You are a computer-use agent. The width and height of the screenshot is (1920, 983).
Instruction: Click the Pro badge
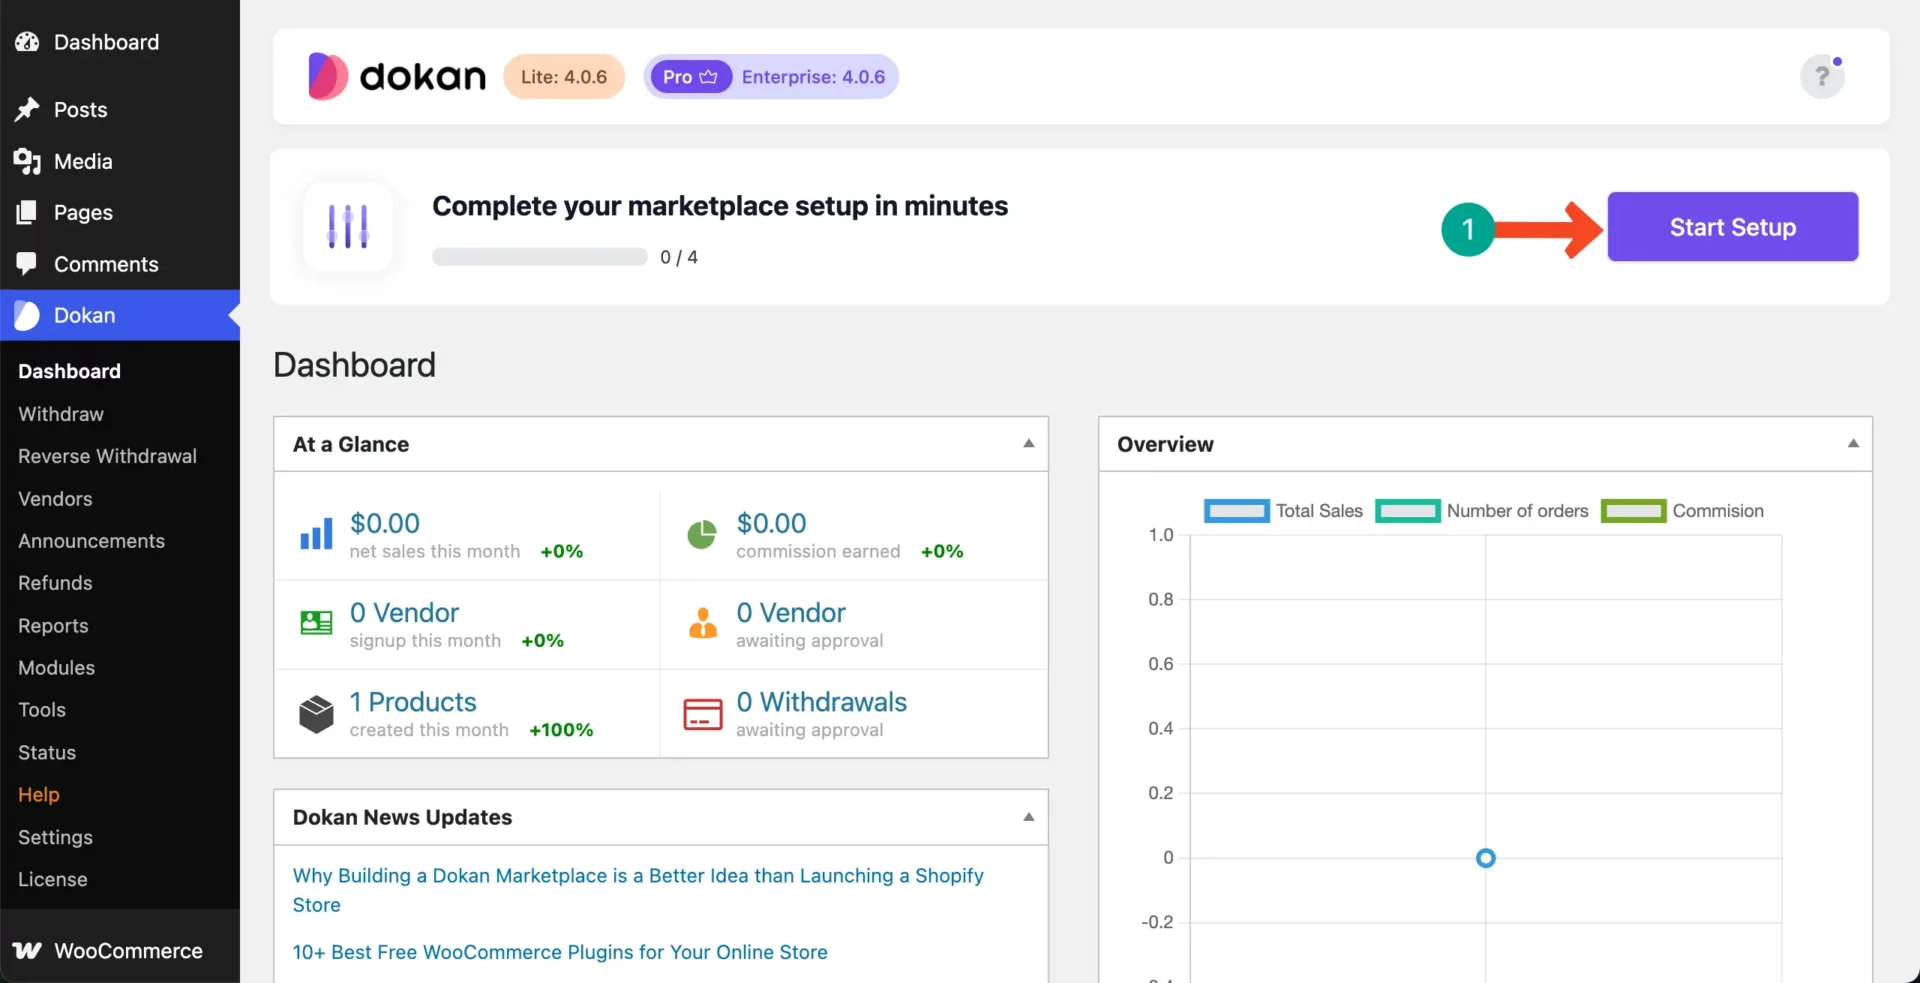pos(690,77)
